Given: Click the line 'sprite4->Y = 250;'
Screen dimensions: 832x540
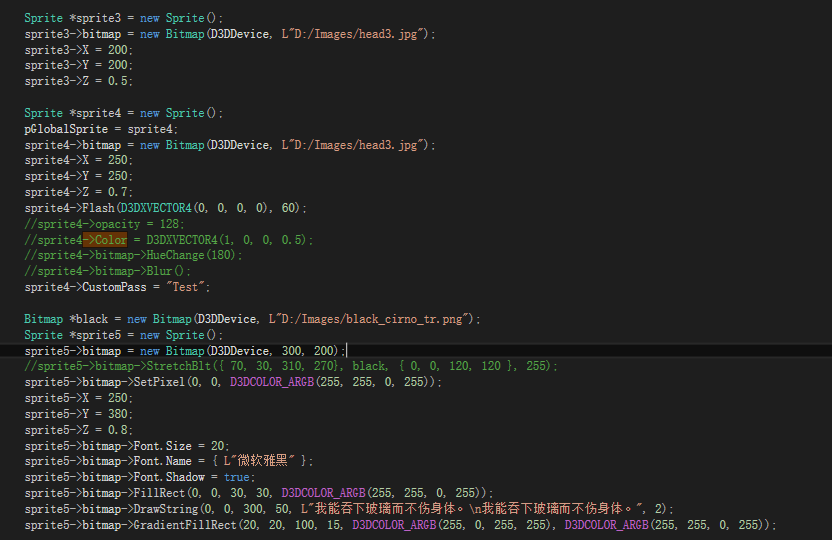Looking at the screenshot, I should pyautogui.click(x=79, y=176).
